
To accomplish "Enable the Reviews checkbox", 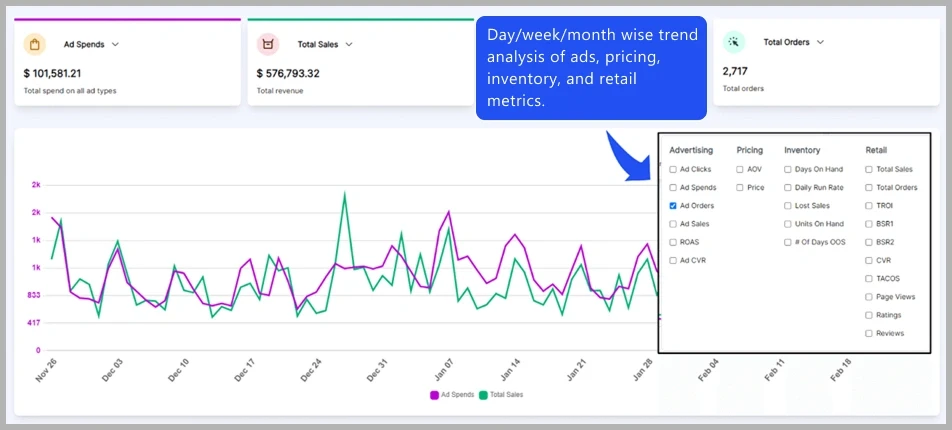I will pos(869,333).
